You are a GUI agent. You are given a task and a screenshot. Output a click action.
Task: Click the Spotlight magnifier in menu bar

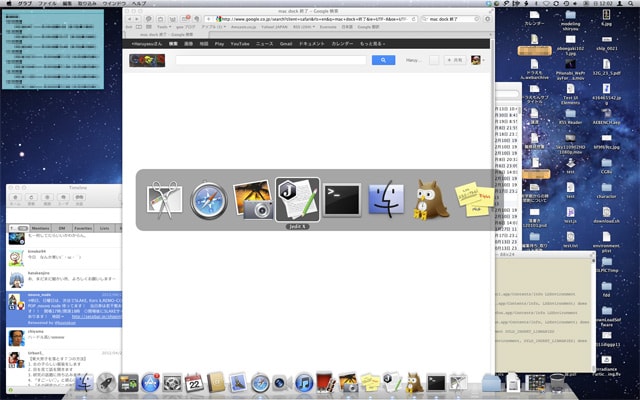click(631, 3)
